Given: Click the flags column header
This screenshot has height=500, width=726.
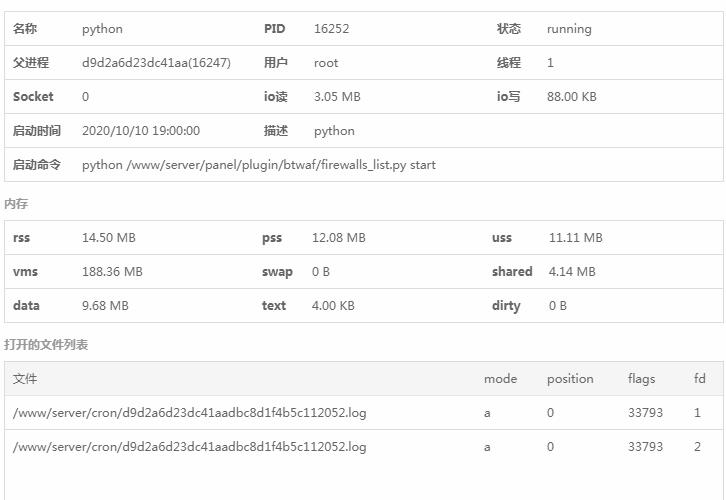Looking at the screenshot, I should click(x=641, y=379).
